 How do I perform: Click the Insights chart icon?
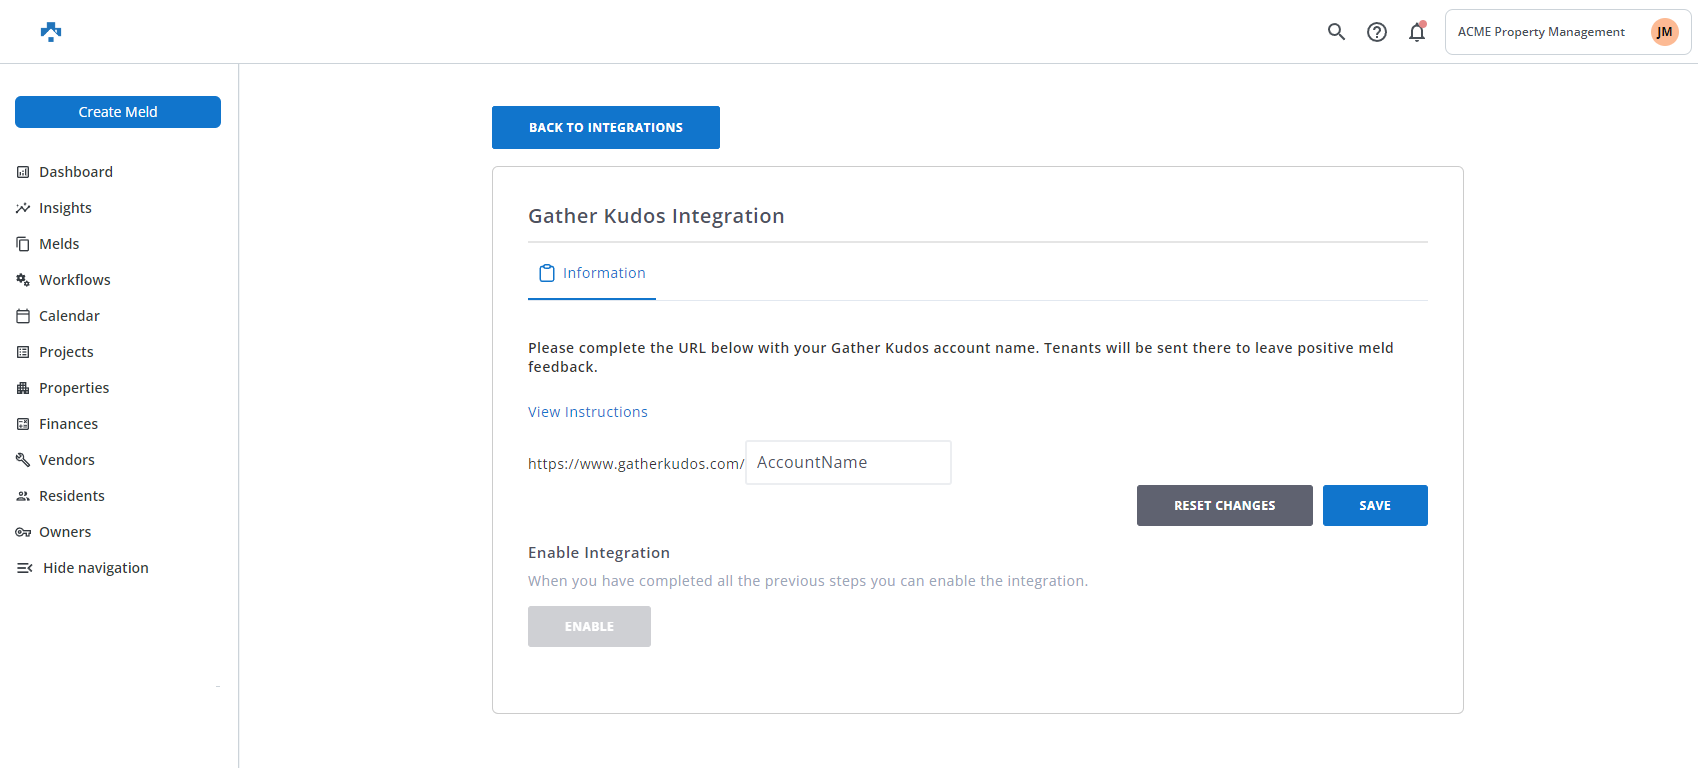[23, 208]
